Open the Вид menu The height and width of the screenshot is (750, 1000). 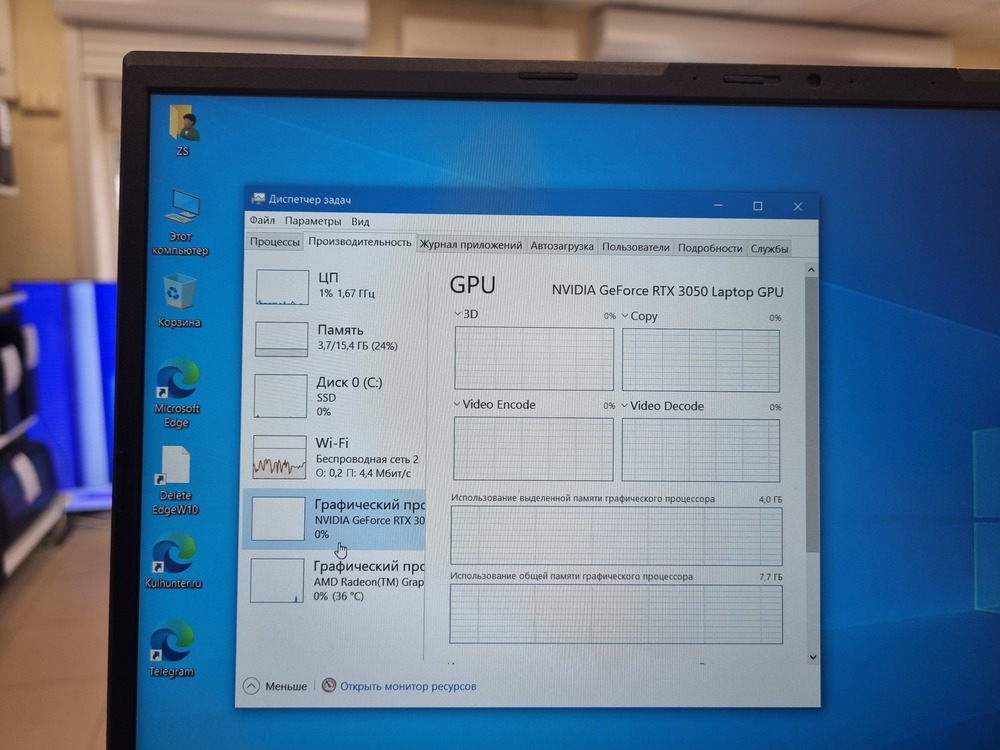coord(360,221)
